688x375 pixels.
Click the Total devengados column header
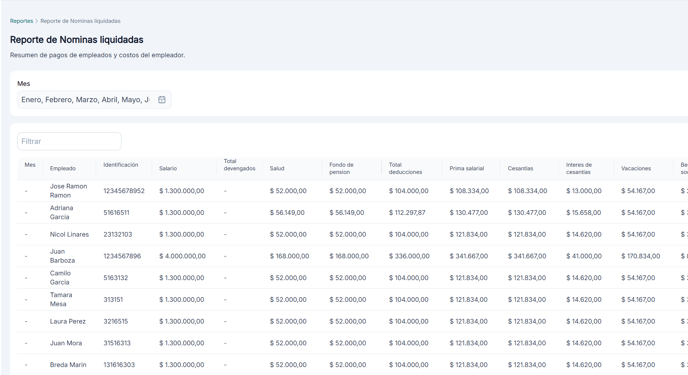click(240, 165)
